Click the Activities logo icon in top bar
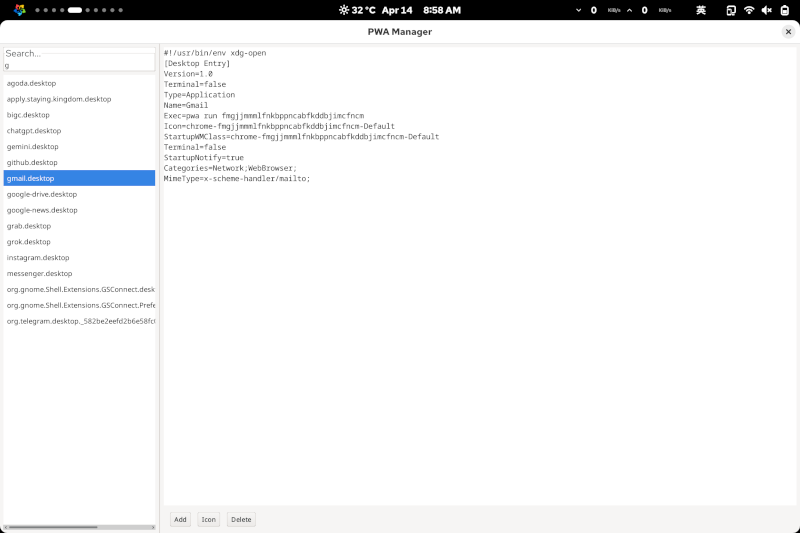 pos(19,10)
